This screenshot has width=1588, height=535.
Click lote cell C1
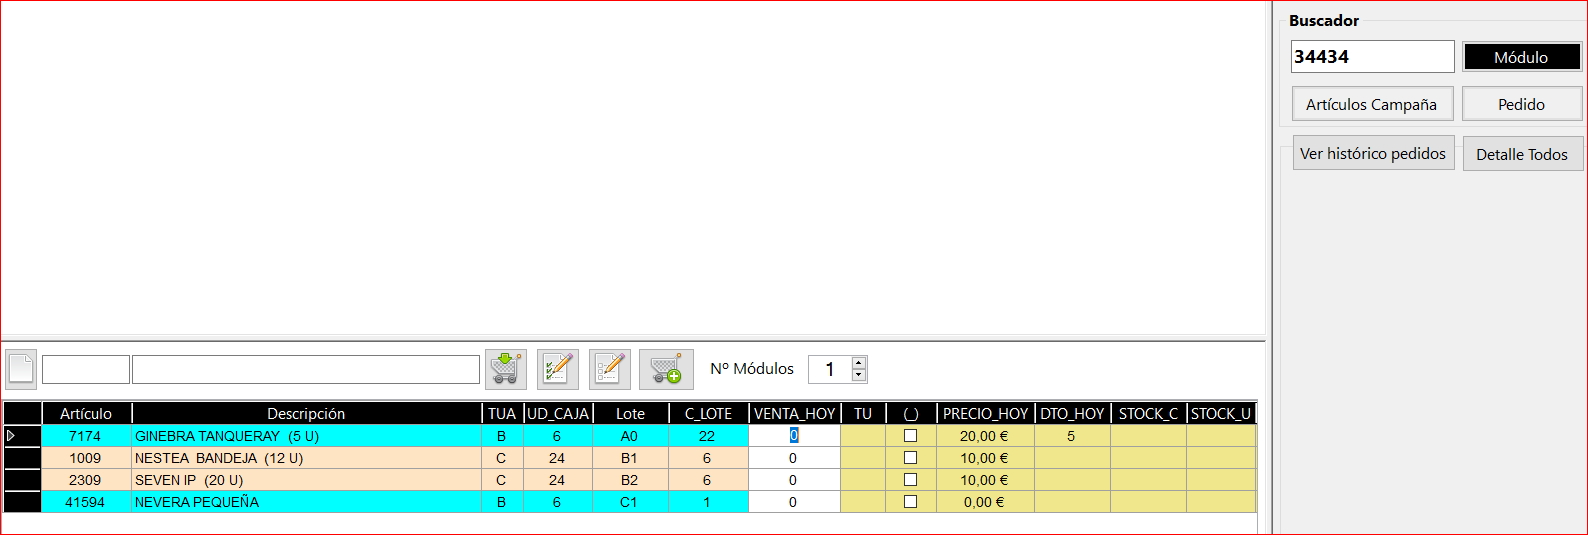point(629,502)
